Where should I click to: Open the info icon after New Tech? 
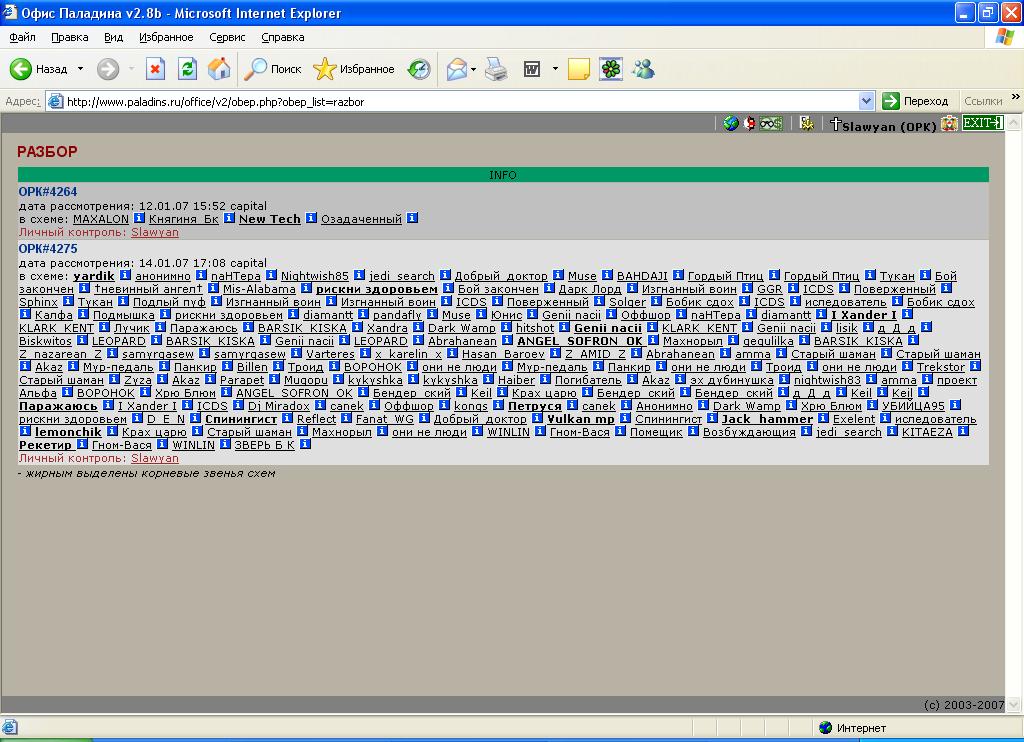point(312,218)
